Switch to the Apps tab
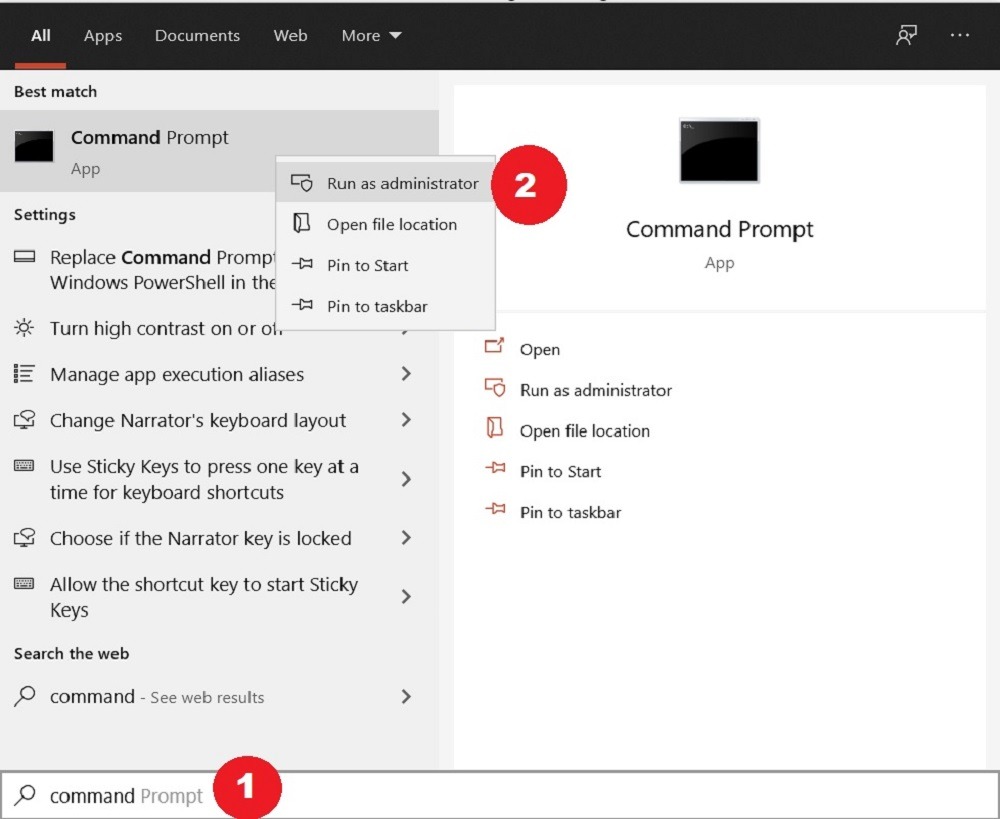The width and height of the screenshot is (1000, 819). pos(102,35)
